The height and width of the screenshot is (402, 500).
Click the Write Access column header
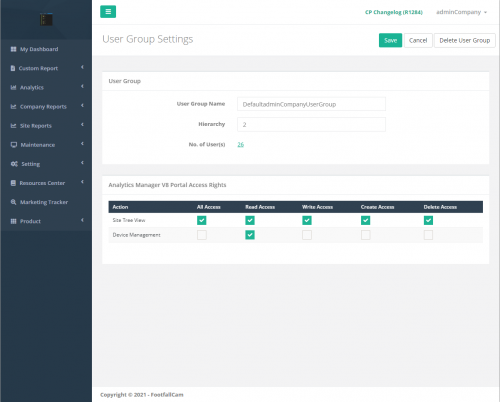(317, 207)
